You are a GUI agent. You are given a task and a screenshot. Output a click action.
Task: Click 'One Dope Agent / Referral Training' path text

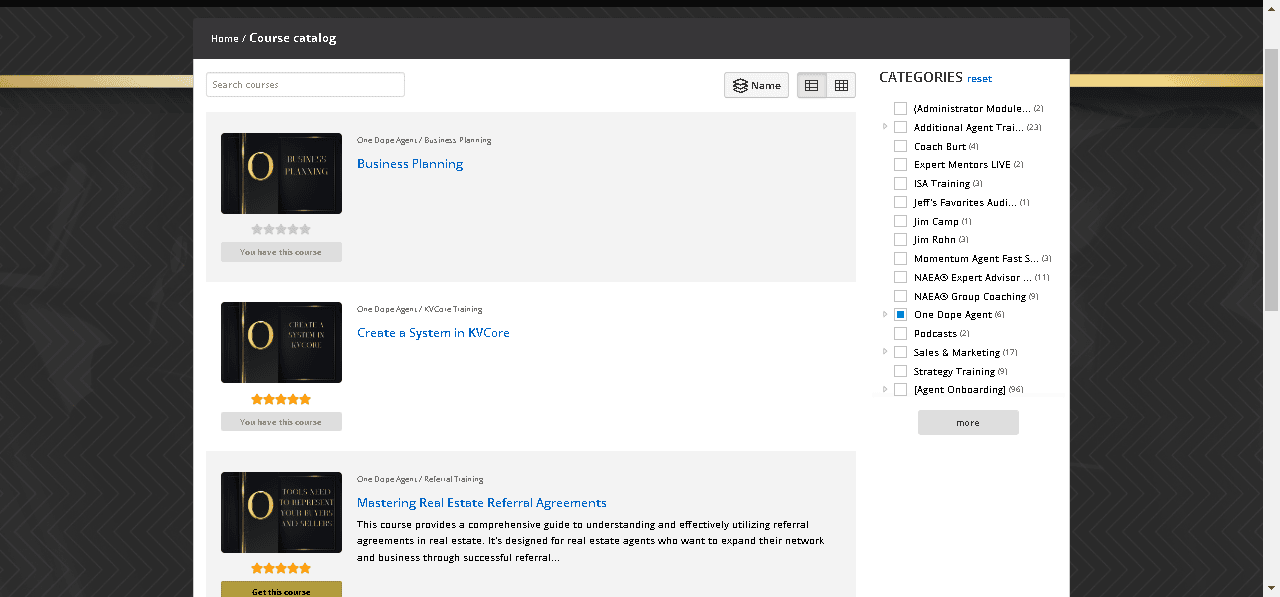tap(420, 480)
